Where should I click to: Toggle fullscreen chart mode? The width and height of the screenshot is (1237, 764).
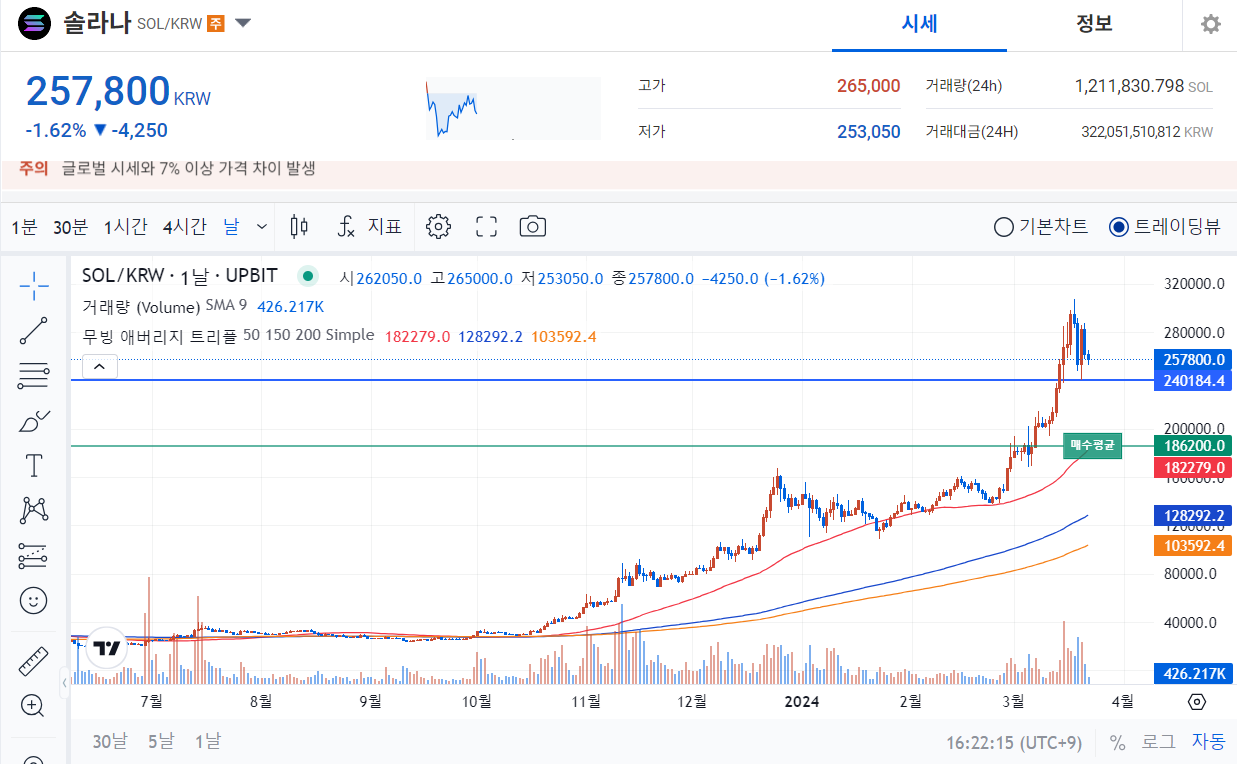pyautogui.click(x=487, y=227)
